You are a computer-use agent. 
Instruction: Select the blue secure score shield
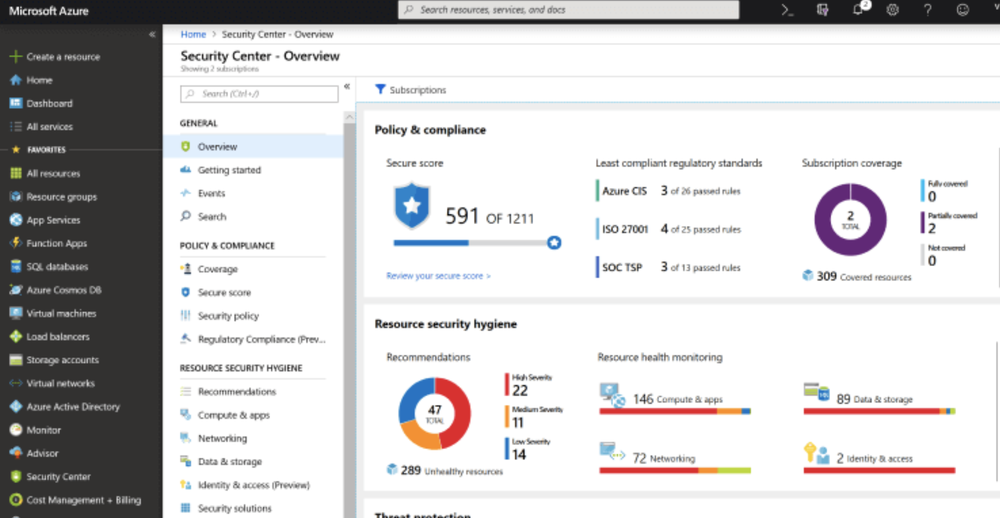coord(411,205)
